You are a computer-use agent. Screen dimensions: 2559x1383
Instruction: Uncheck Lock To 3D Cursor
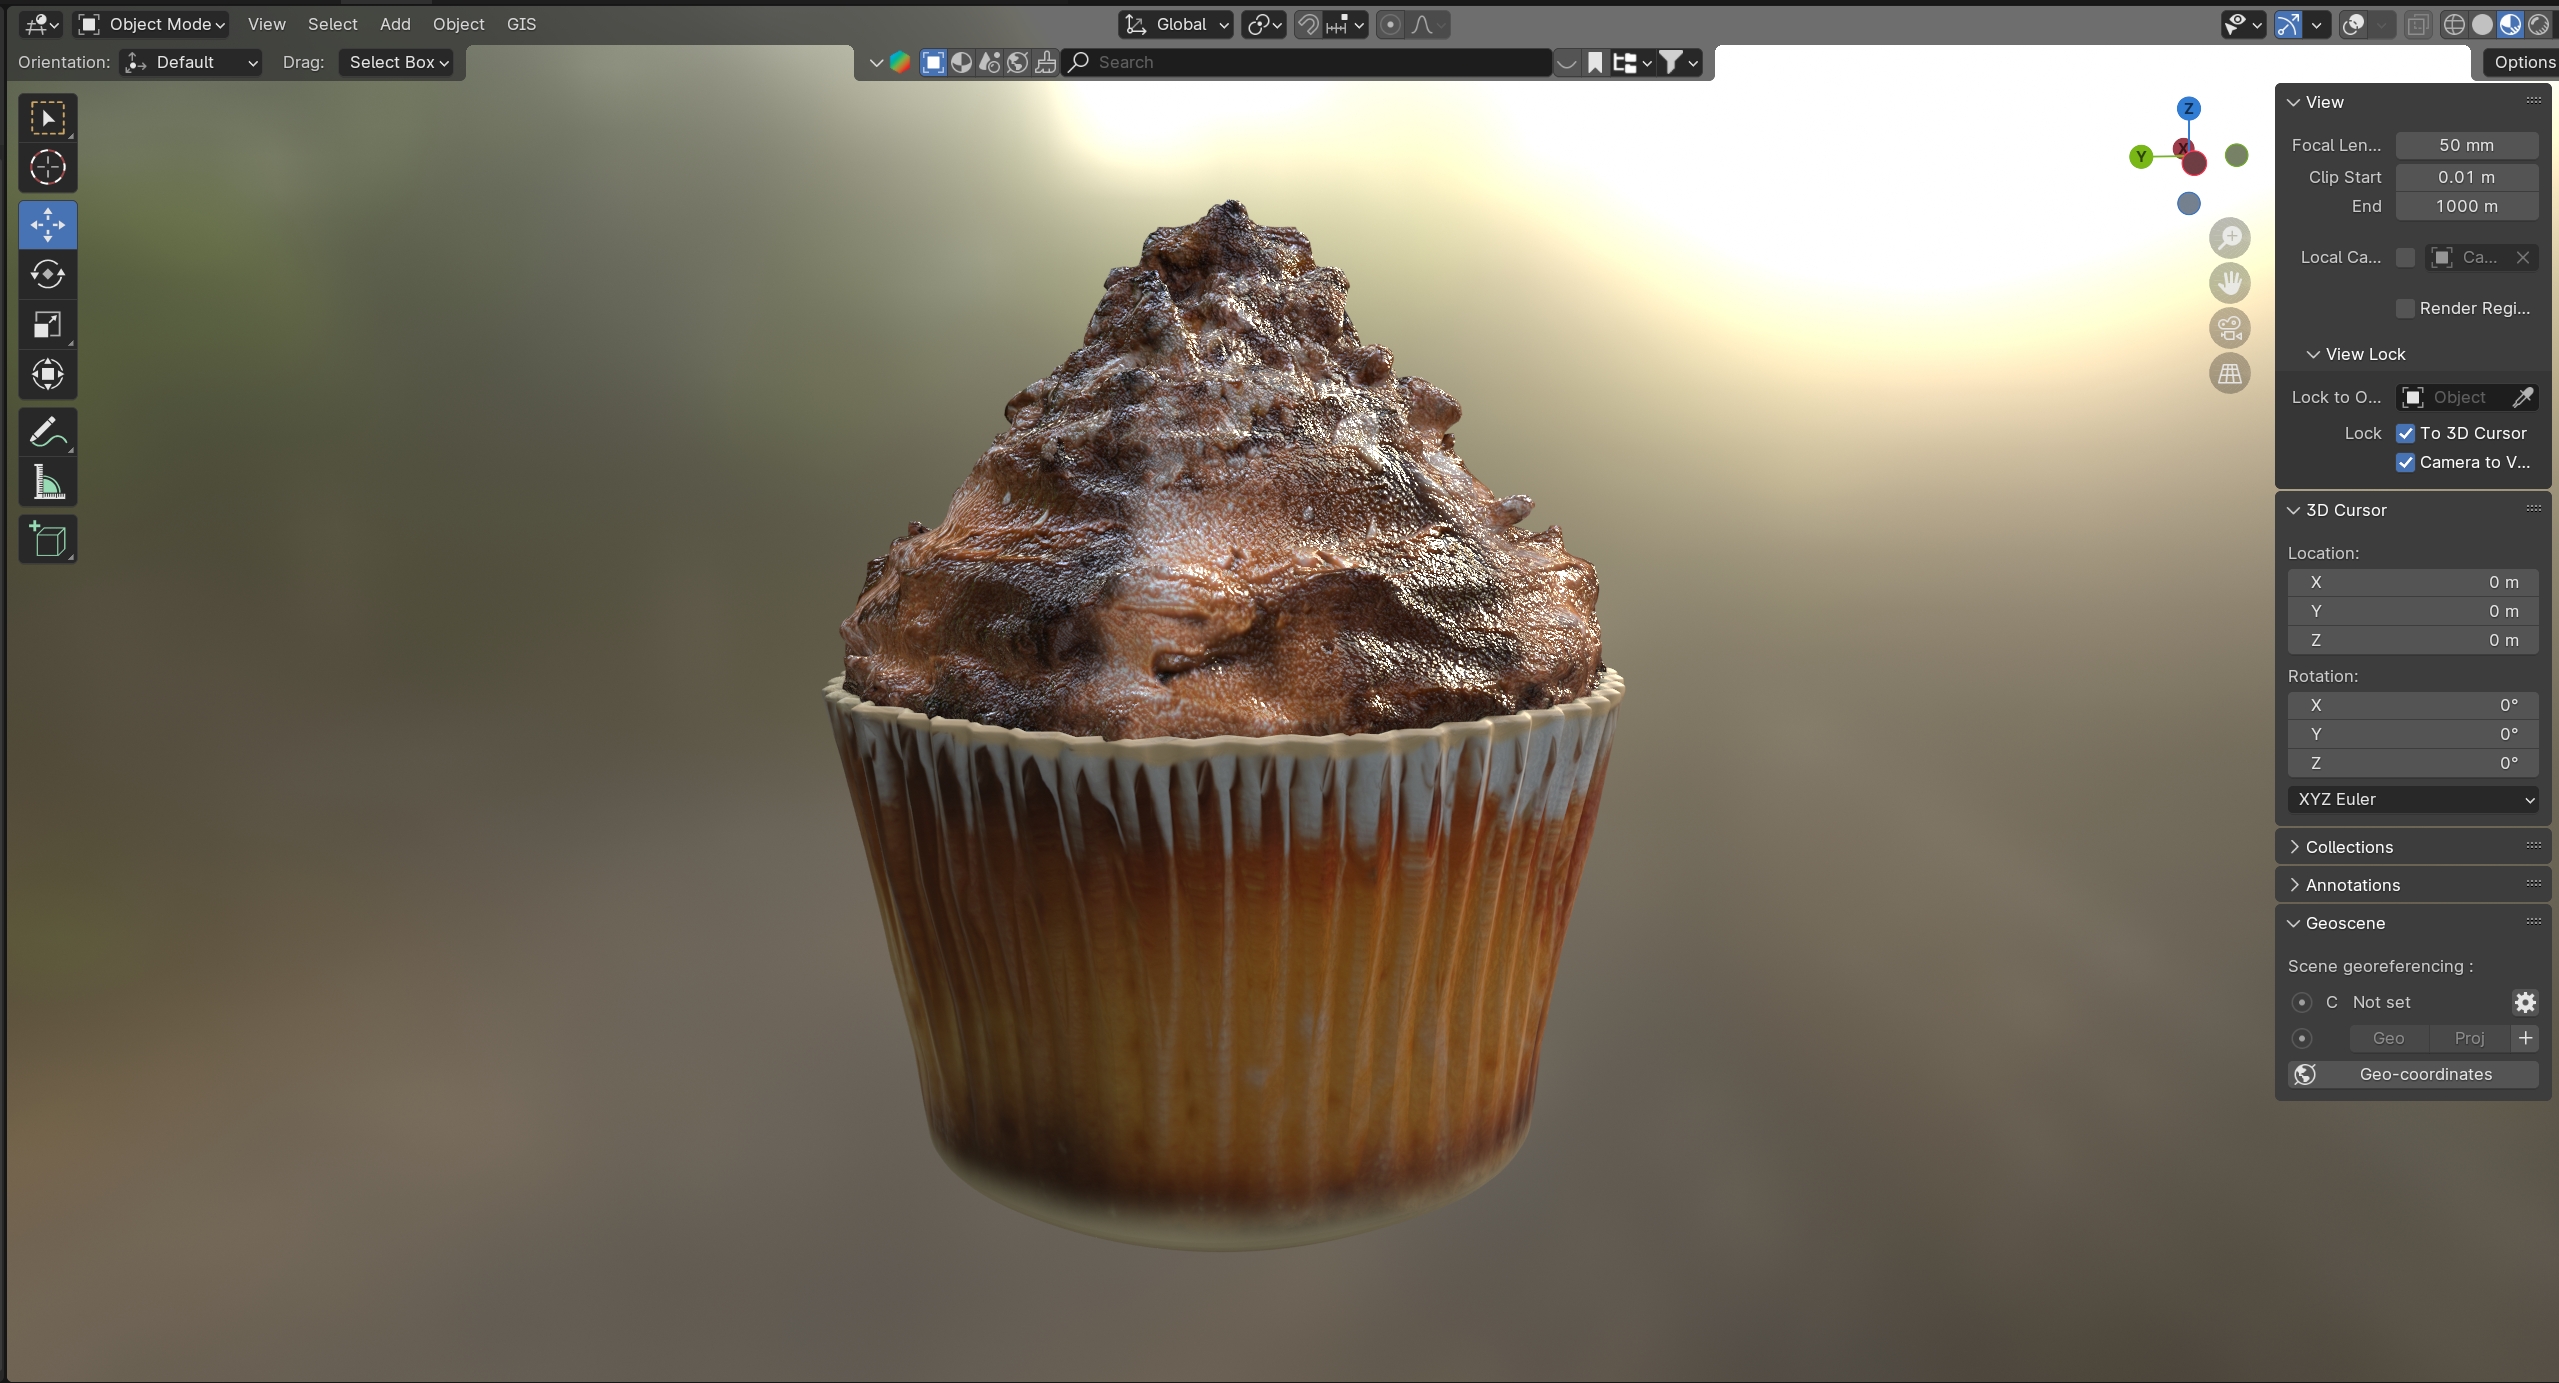pos(2405,433)
